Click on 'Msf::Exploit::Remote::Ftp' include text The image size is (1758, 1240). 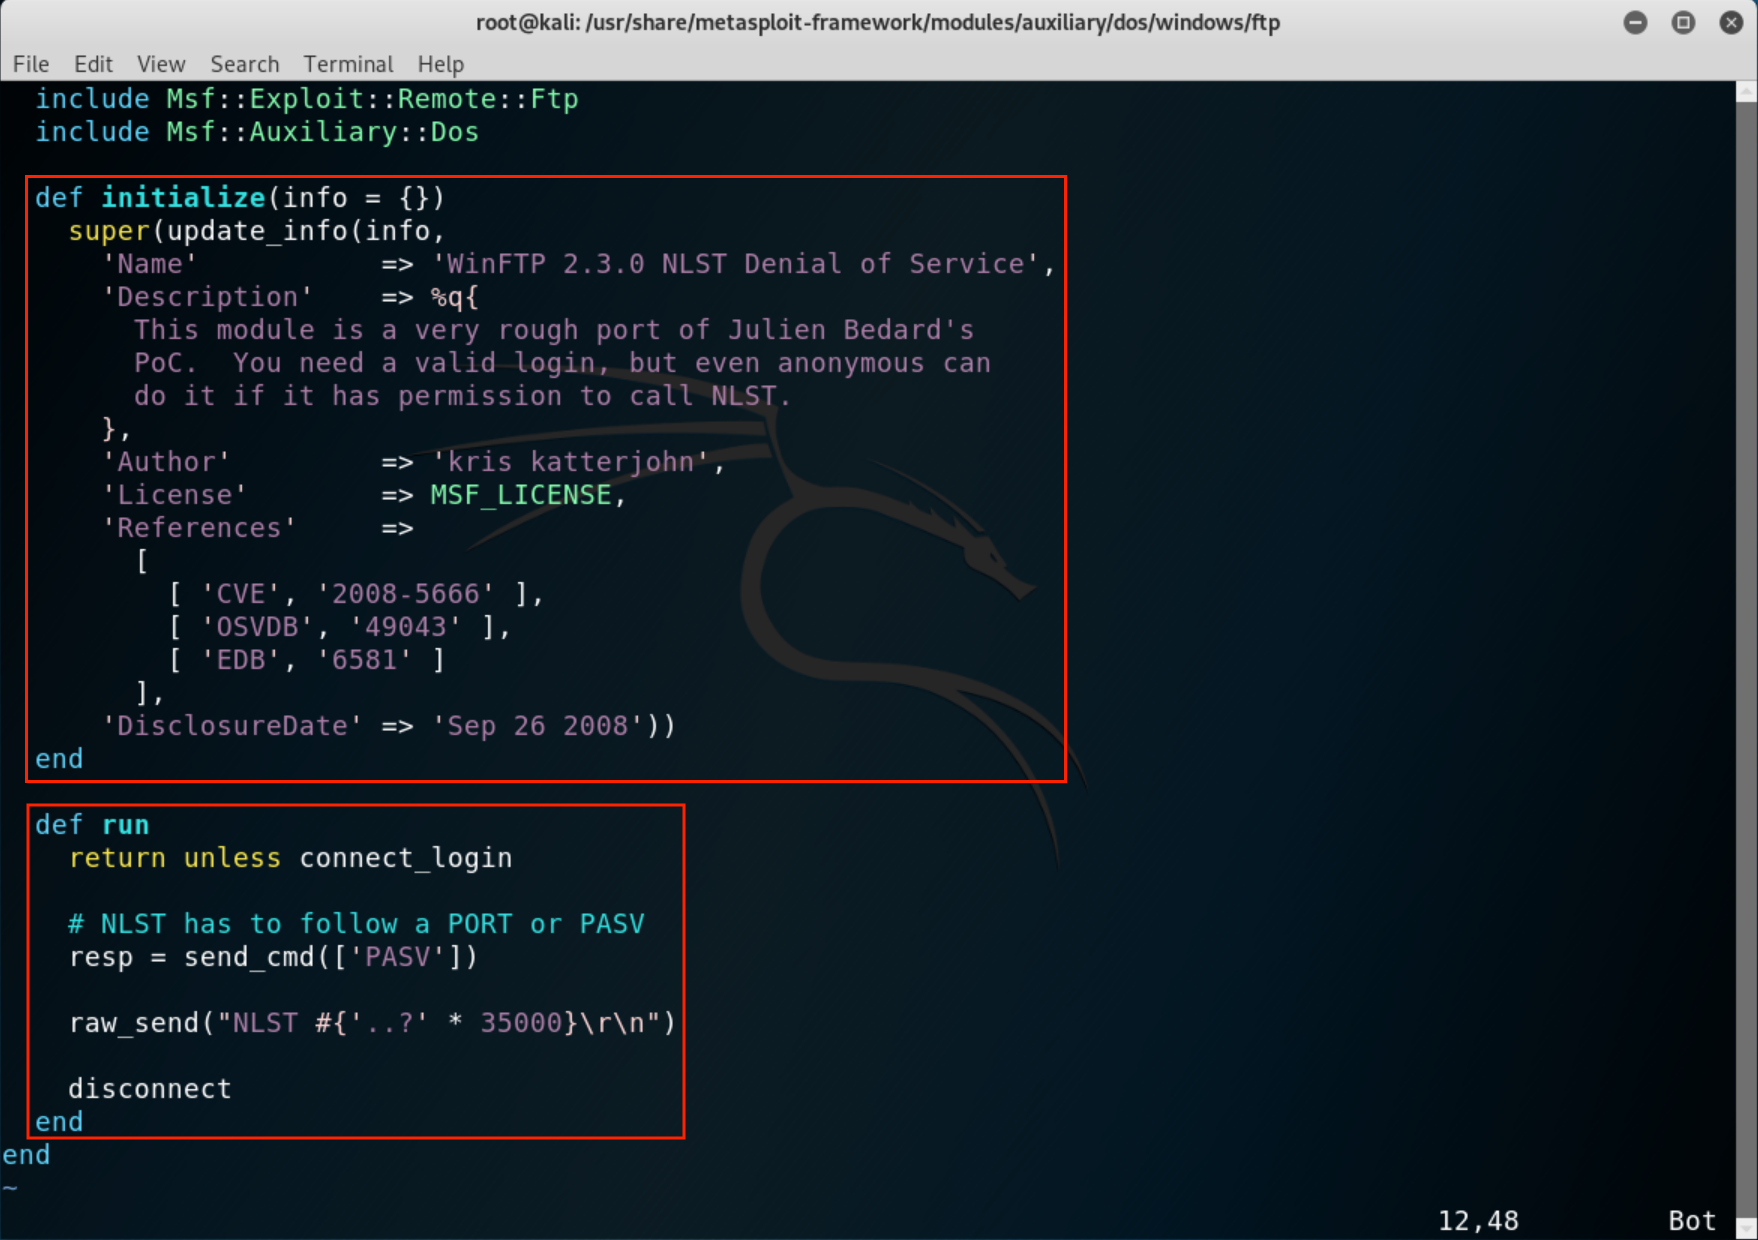tap(372, 99)
